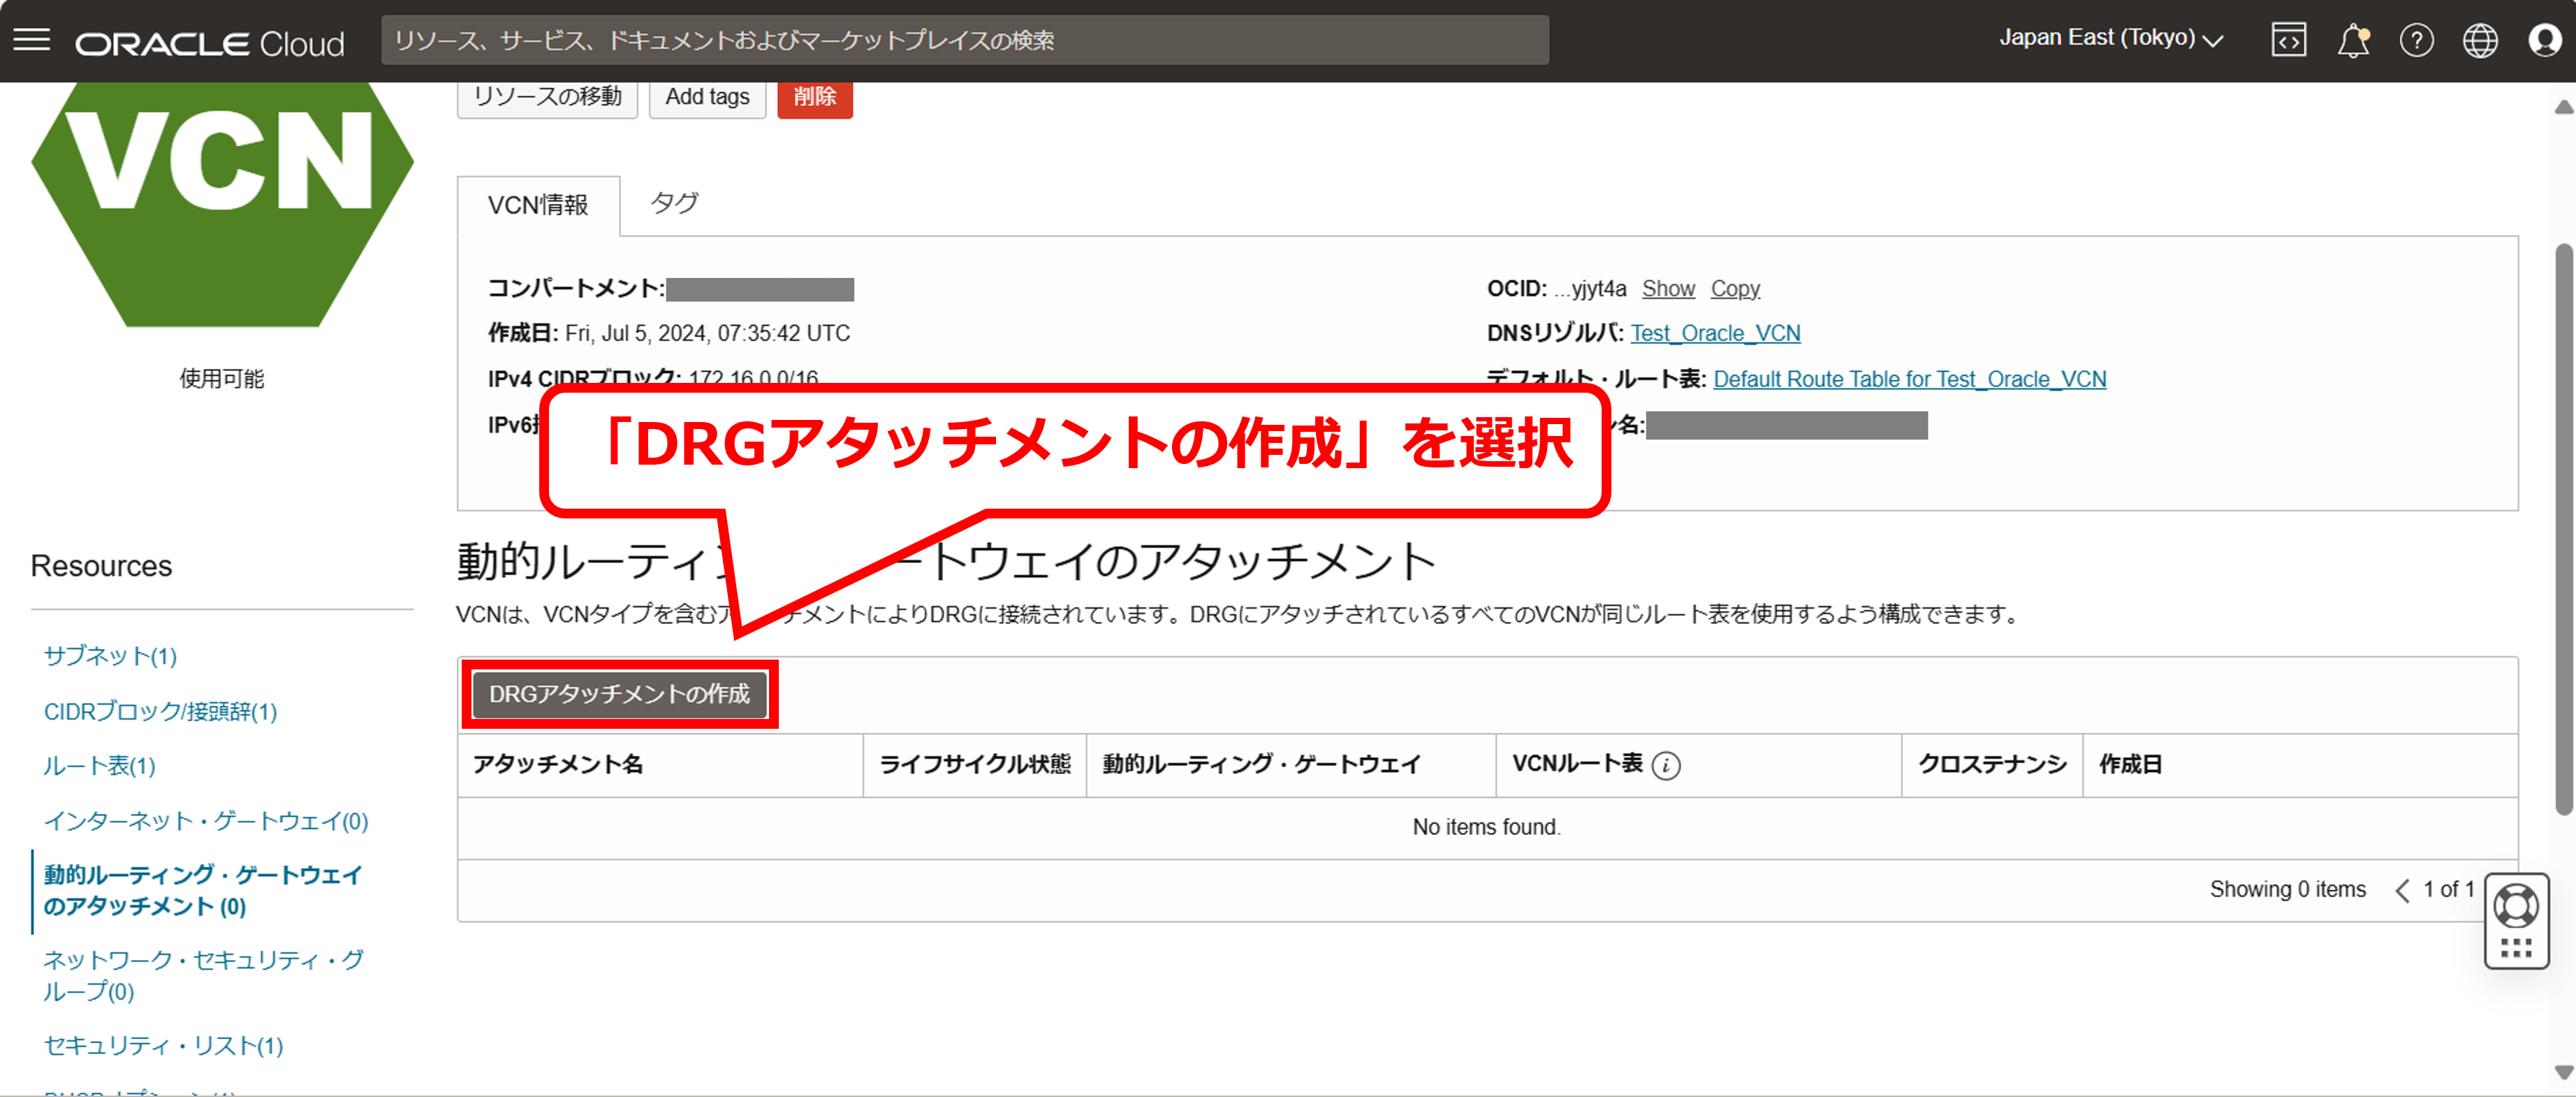Click the Add tags button
Screen dimensions: 2576x1097
[x=707, y=97]
